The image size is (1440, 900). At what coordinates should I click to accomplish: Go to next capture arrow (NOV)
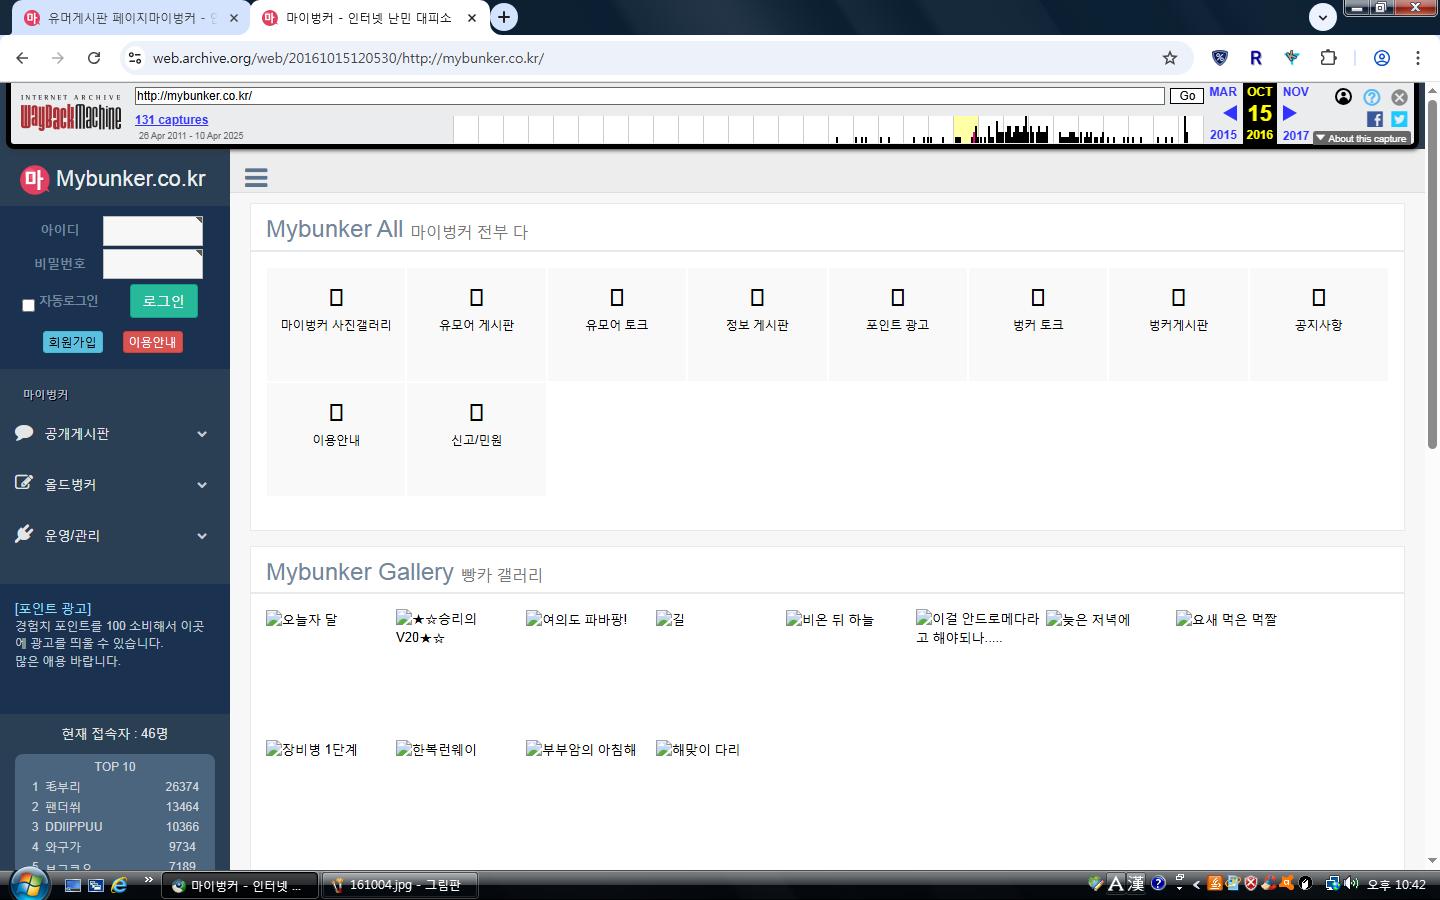pos(1290,113)
